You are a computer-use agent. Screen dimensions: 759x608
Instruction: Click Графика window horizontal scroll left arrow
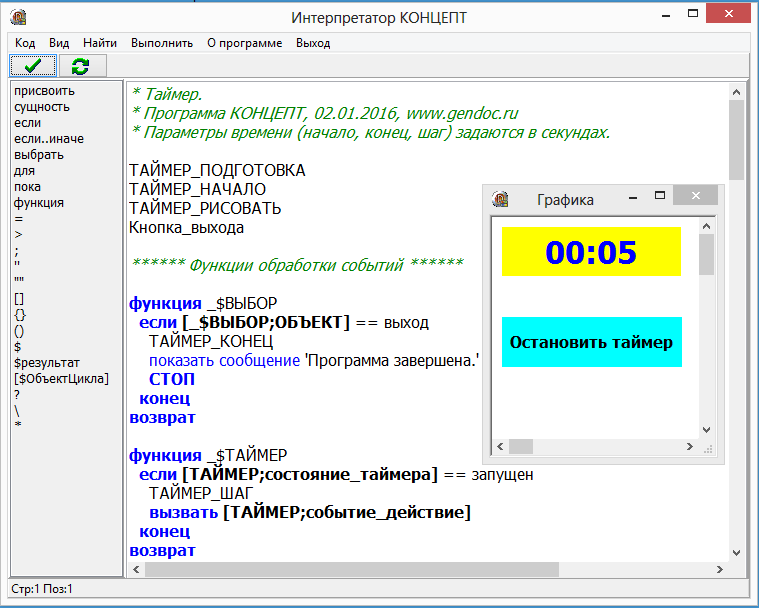tap(501, 446)
